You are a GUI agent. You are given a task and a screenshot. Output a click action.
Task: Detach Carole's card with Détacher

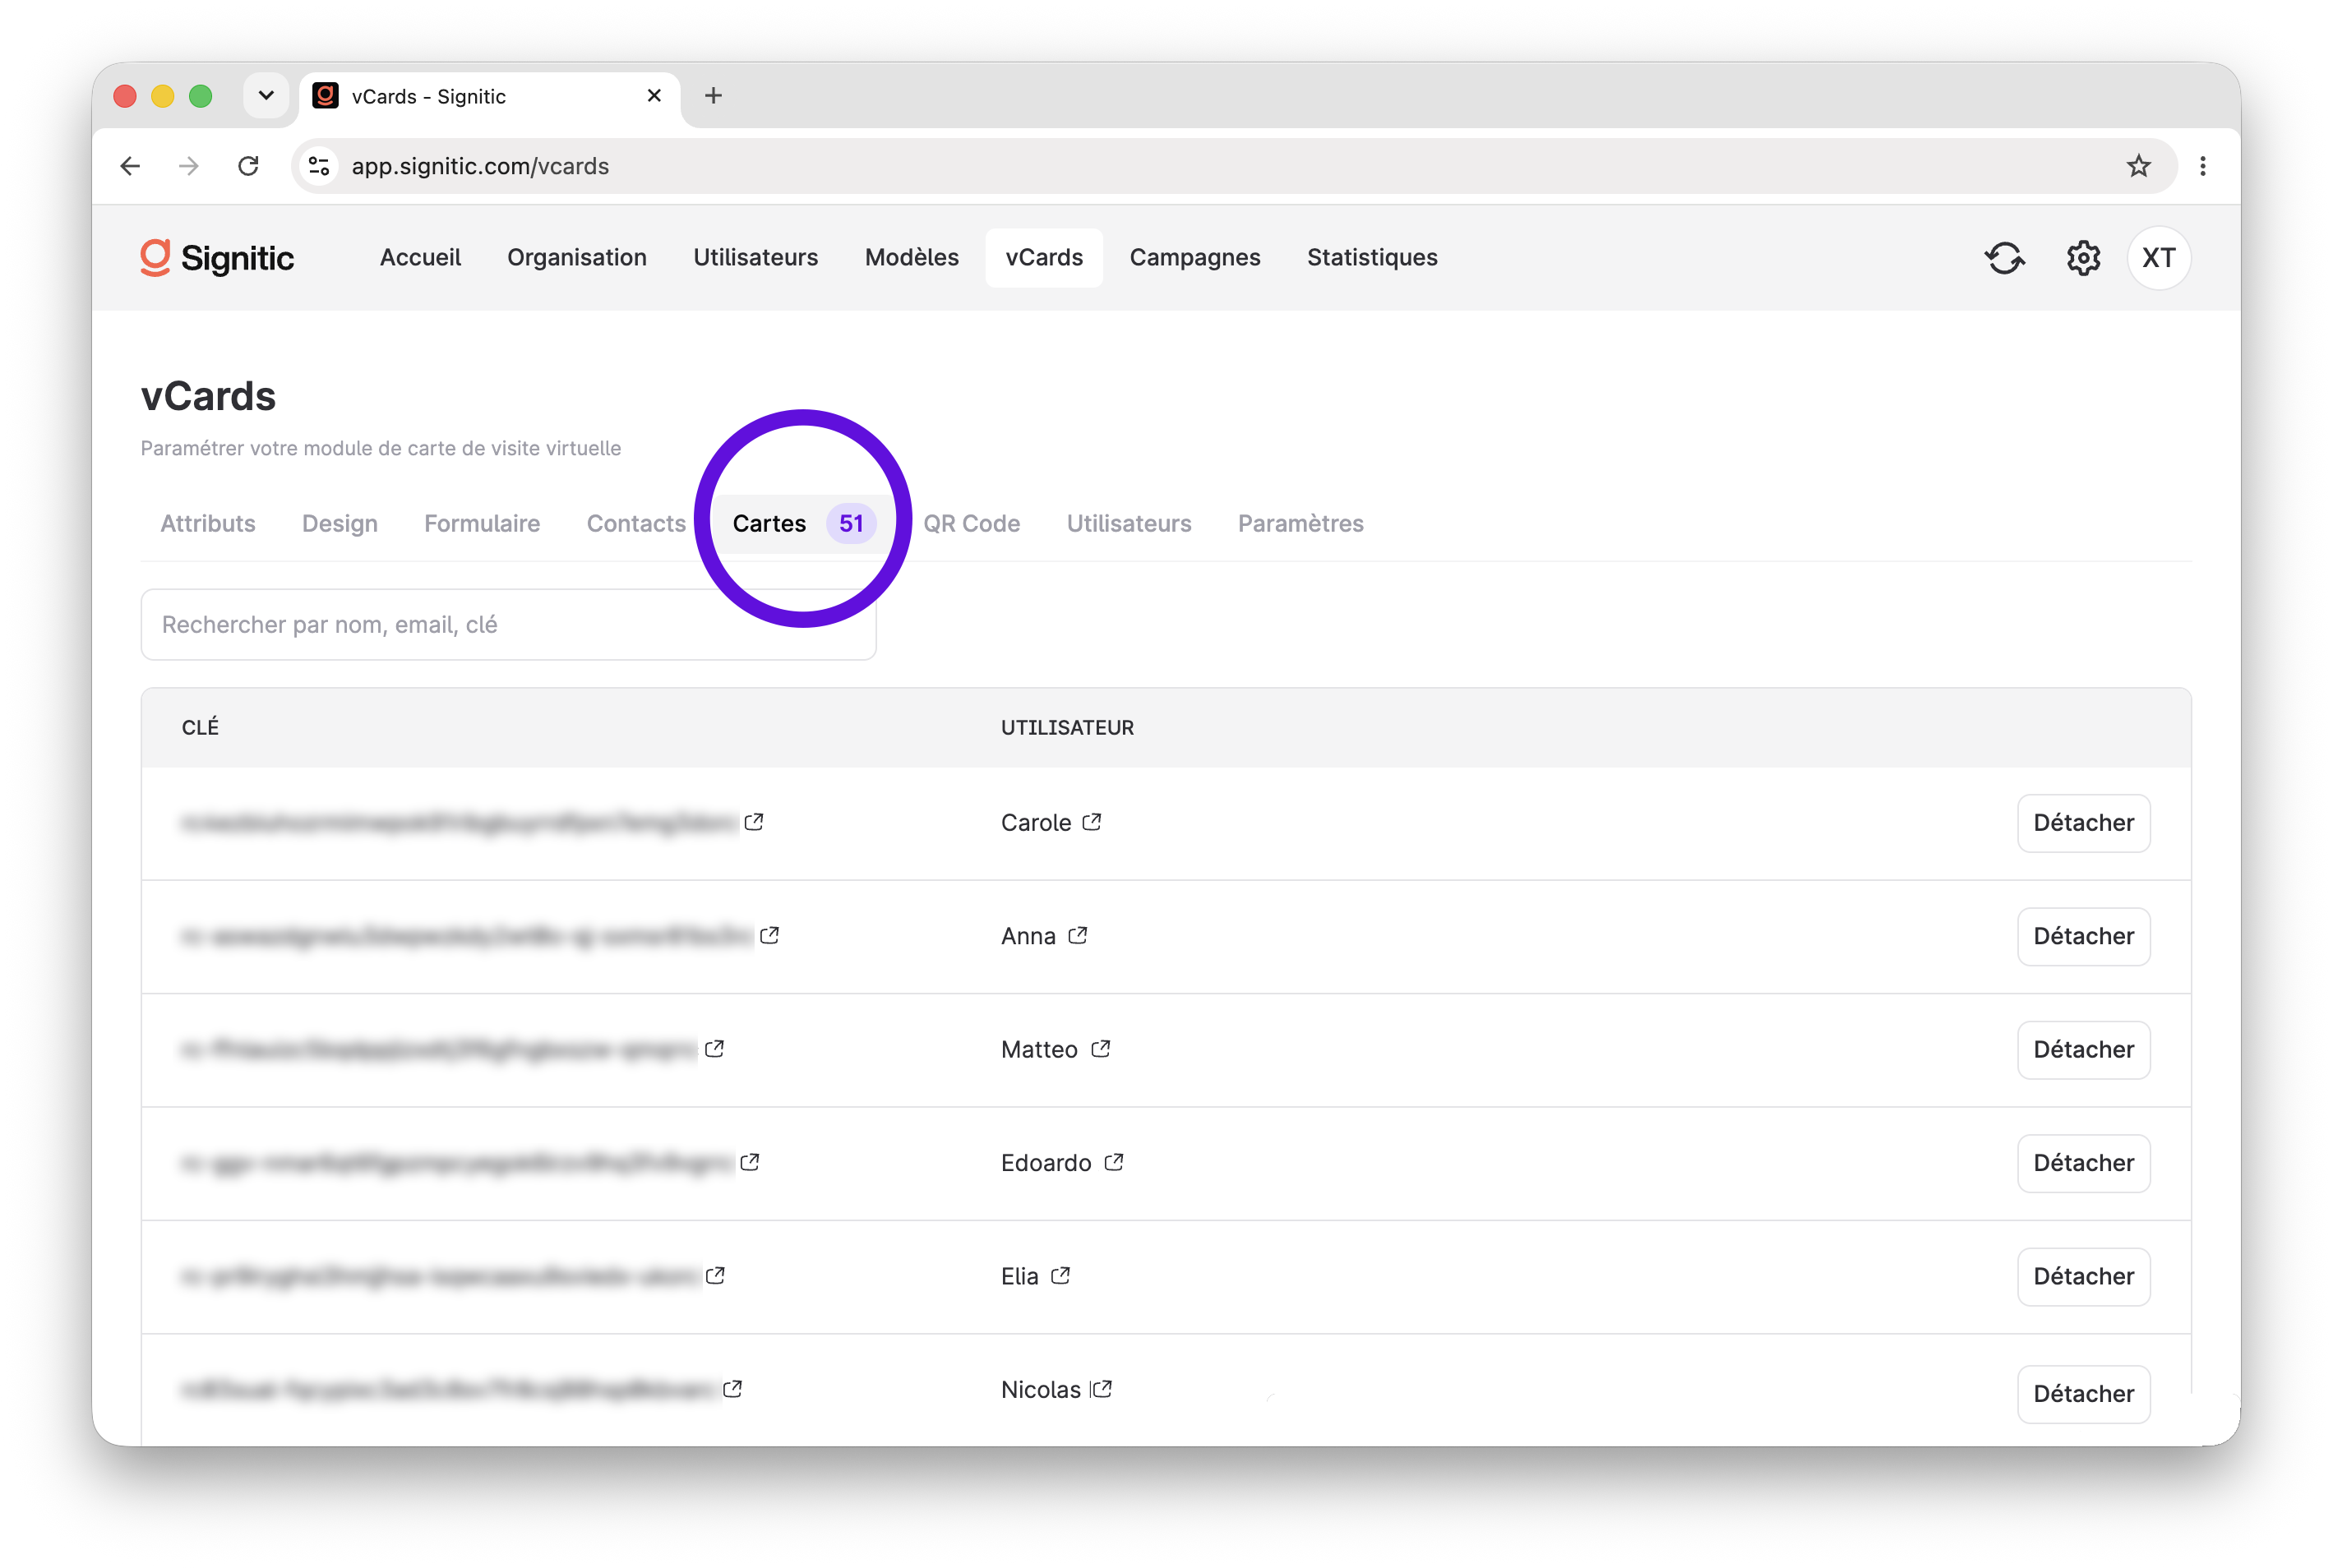pos(2083,822)
